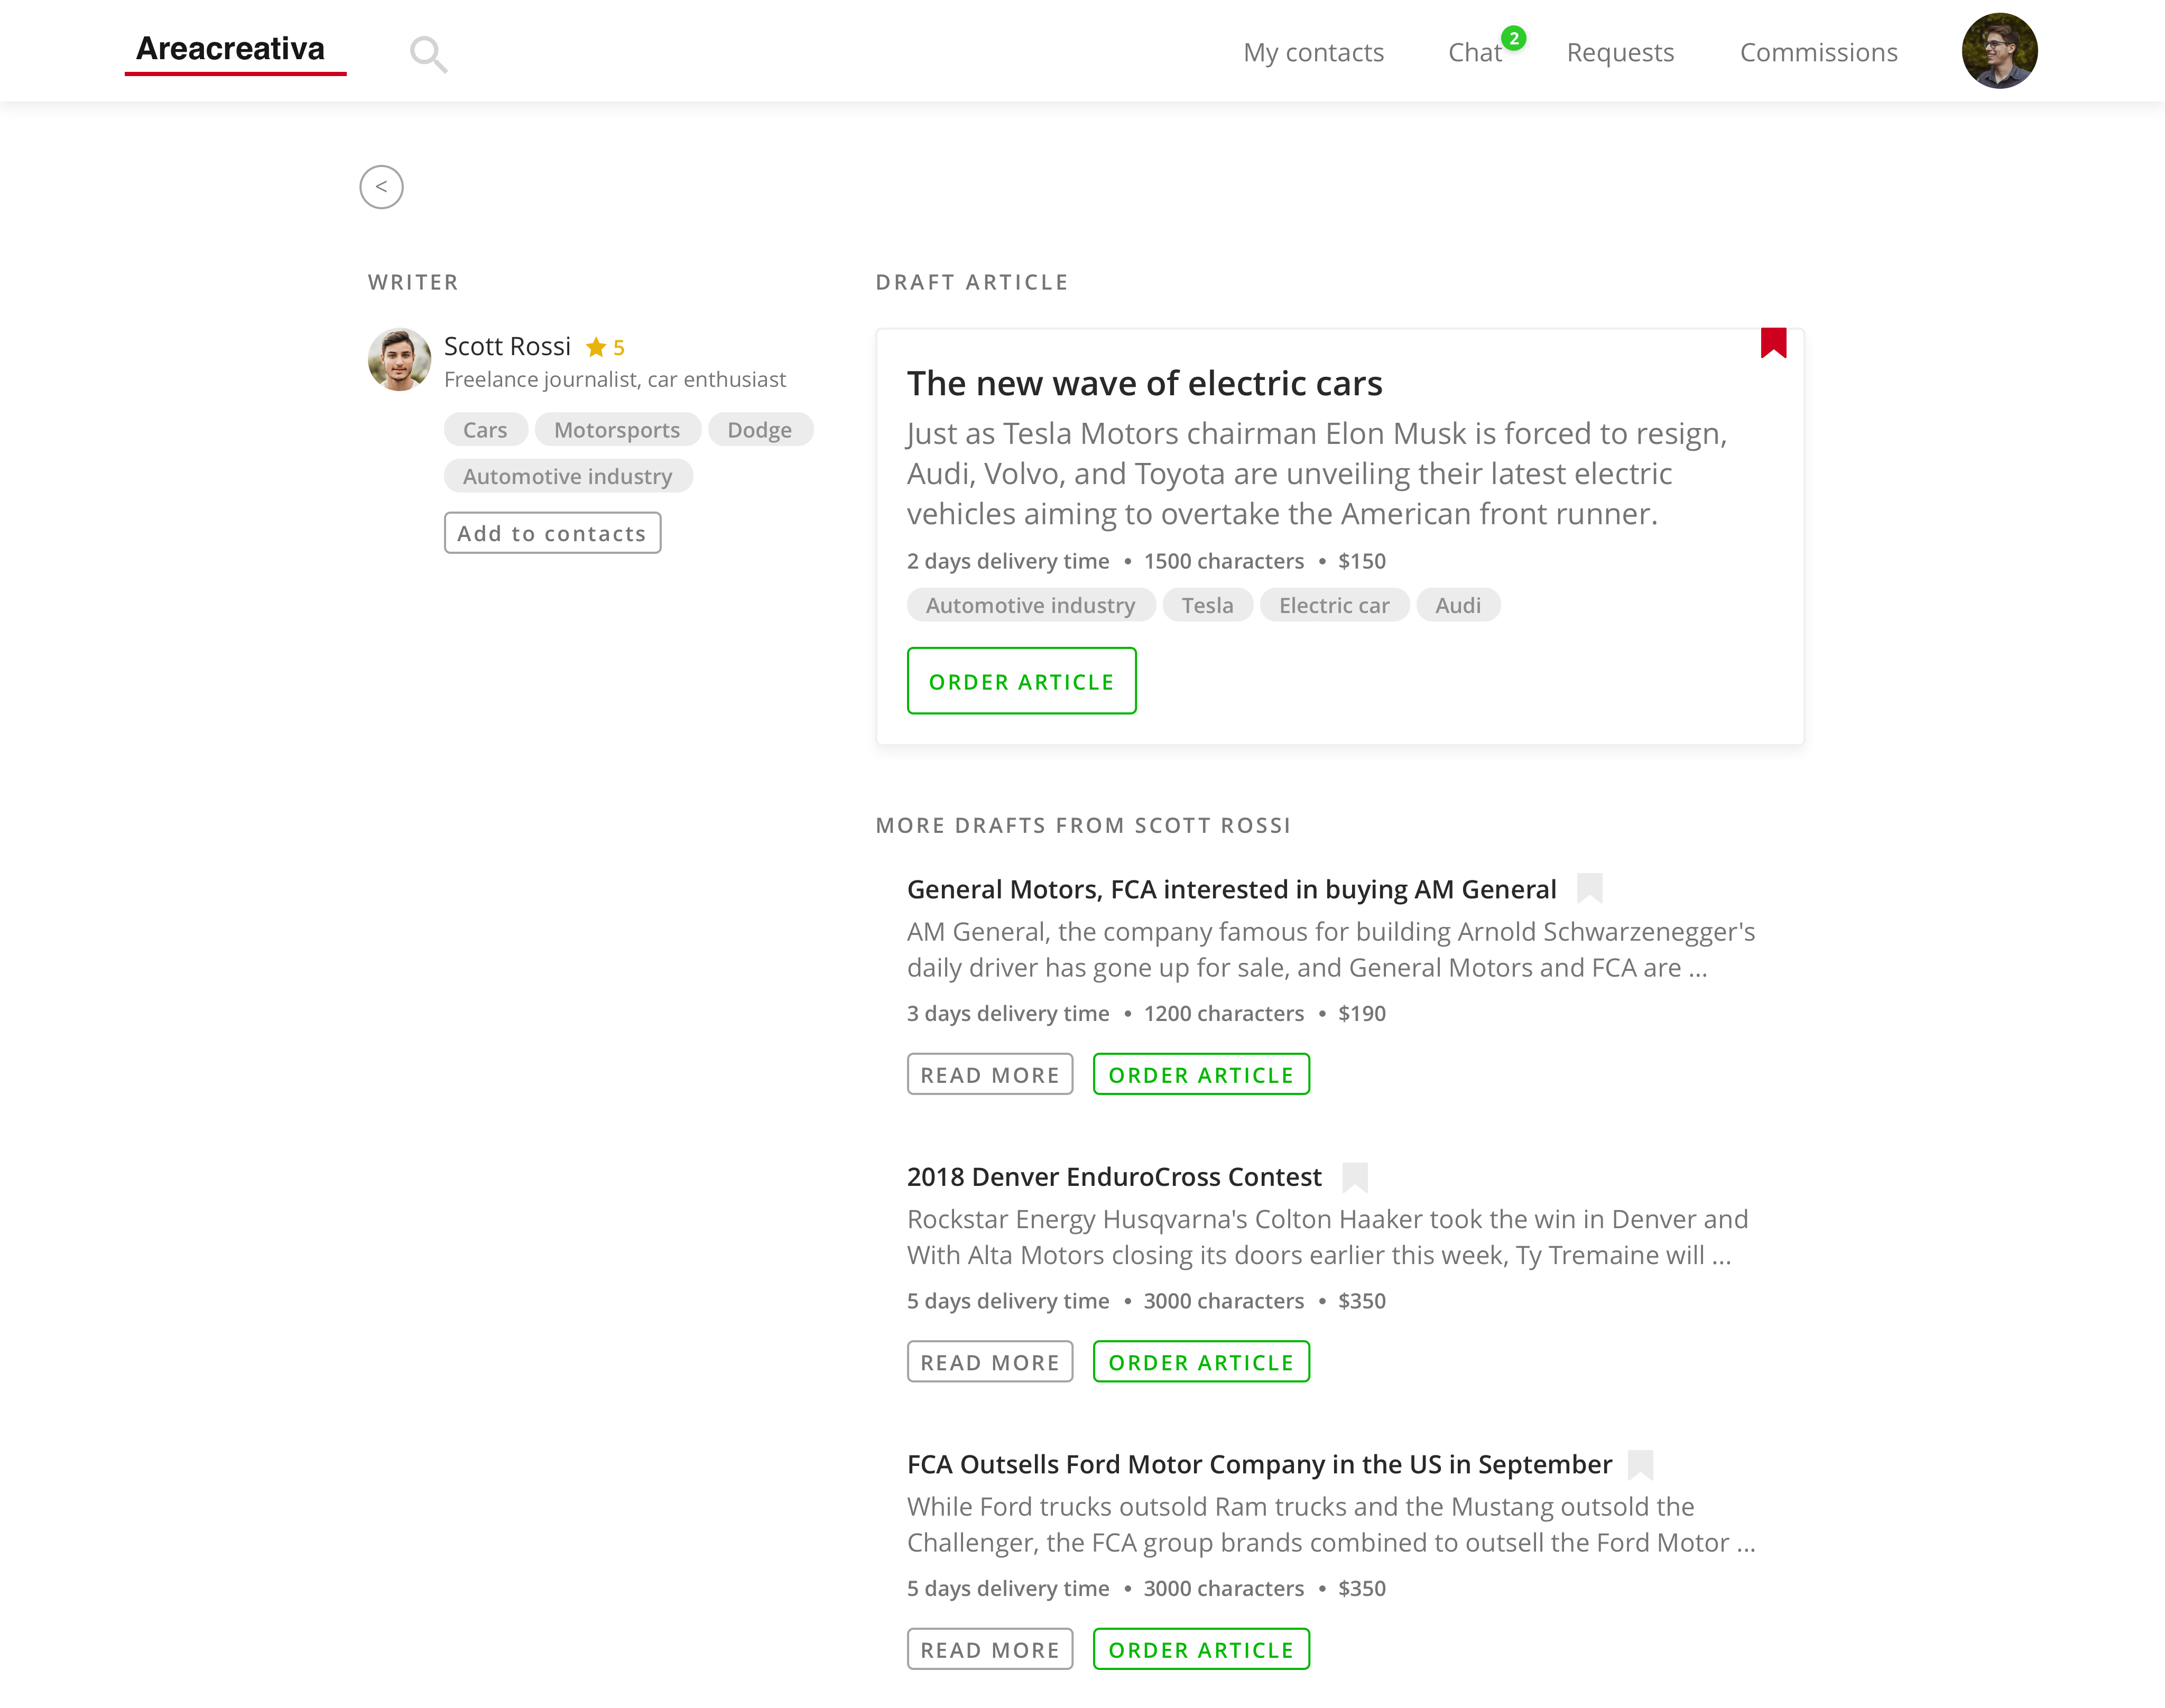Order the $190 AM General article
Image resolution: width=2165 pixels, height=1708 pixels.
1201,1074
